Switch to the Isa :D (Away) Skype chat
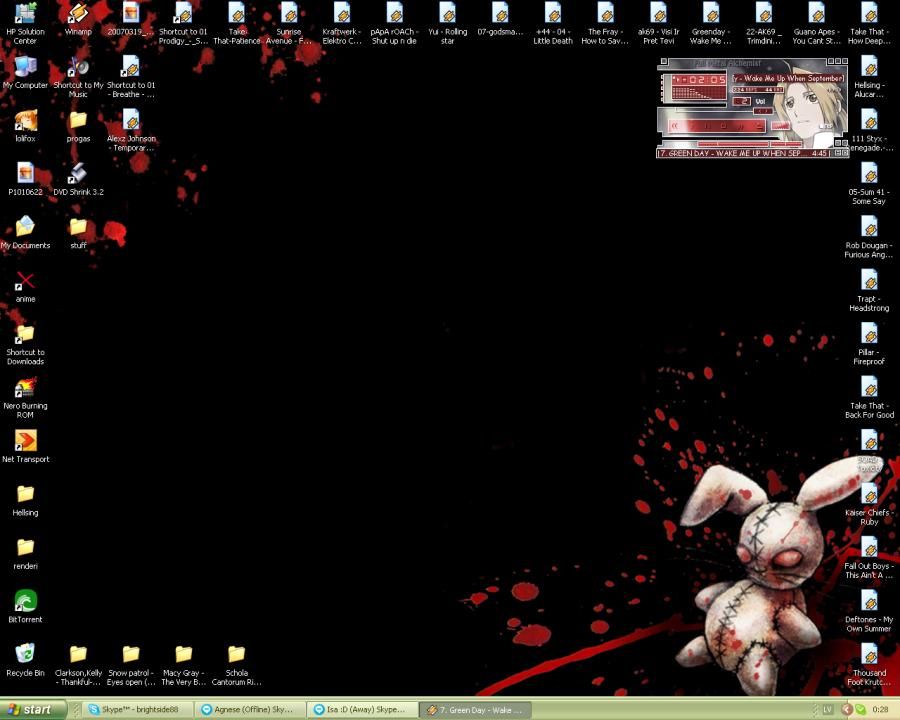 362,710
